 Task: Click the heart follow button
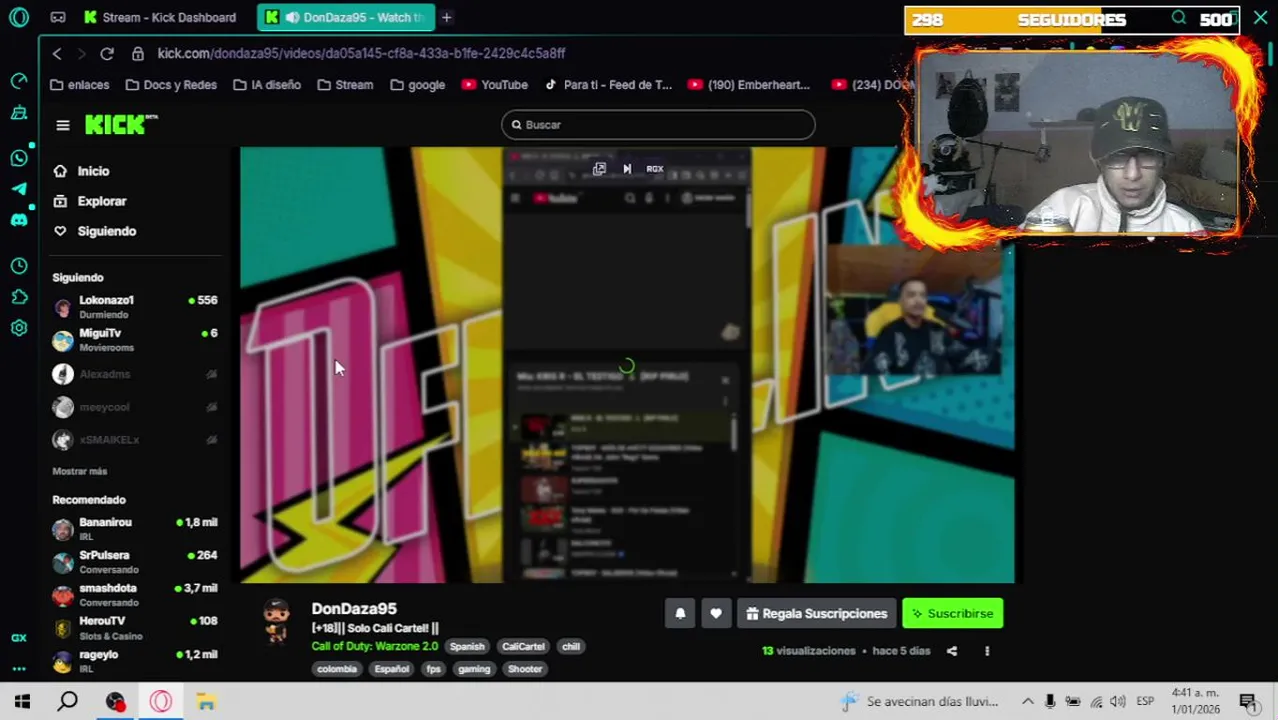click(x=716, y=613)
